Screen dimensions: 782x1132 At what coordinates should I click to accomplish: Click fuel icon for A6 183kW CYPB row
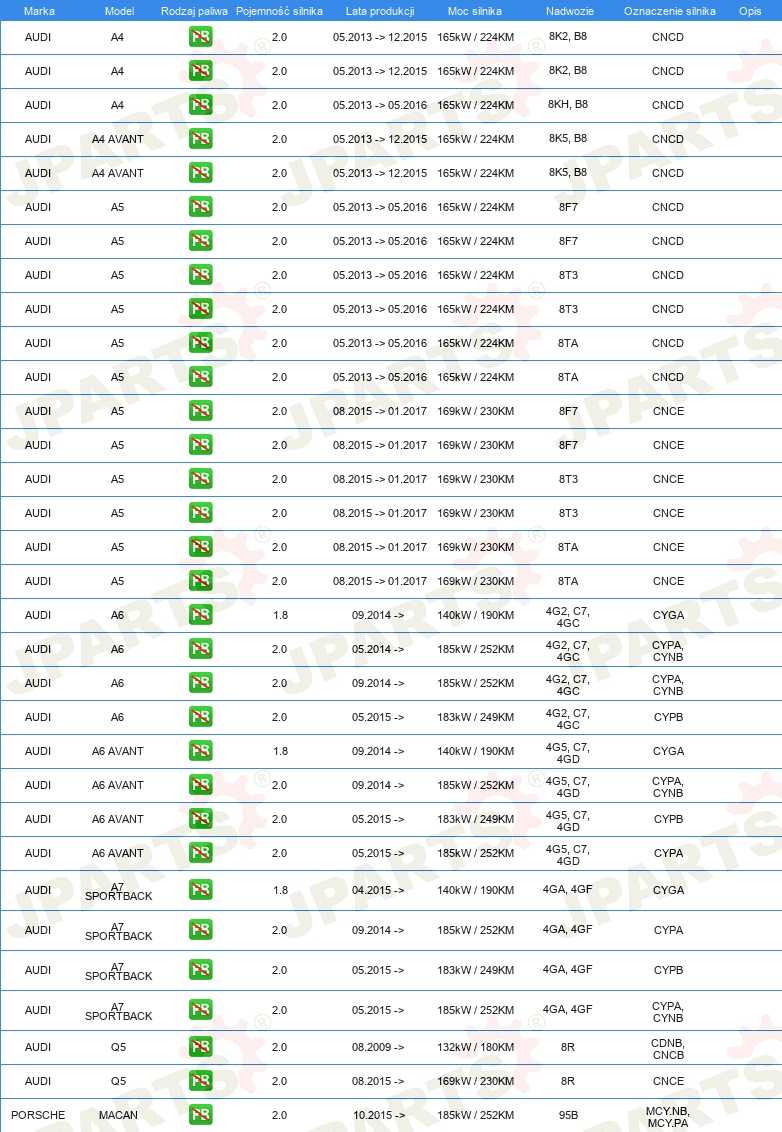click(x=201, y=717)
